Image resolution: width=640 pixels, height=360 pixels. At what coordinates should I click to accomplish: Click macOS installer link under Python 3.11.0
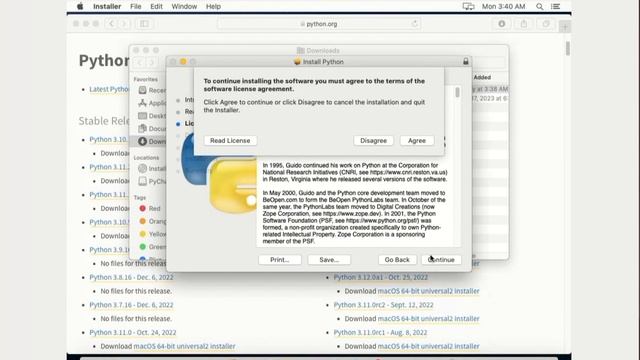click(184, 346)
